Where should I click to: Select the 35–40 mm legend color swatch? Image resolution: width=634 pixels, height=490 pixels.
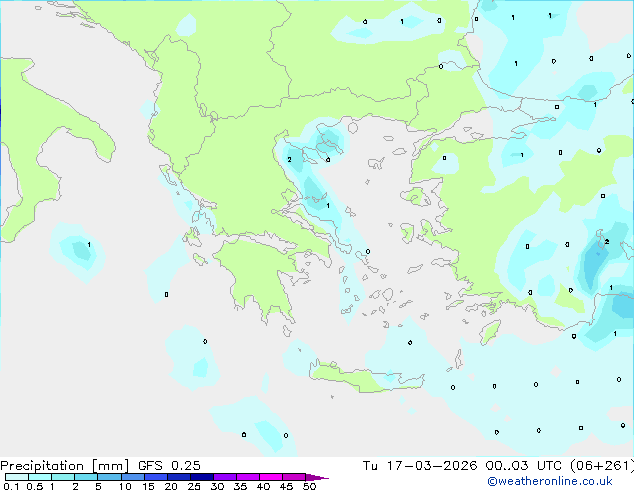pos(248,477)
